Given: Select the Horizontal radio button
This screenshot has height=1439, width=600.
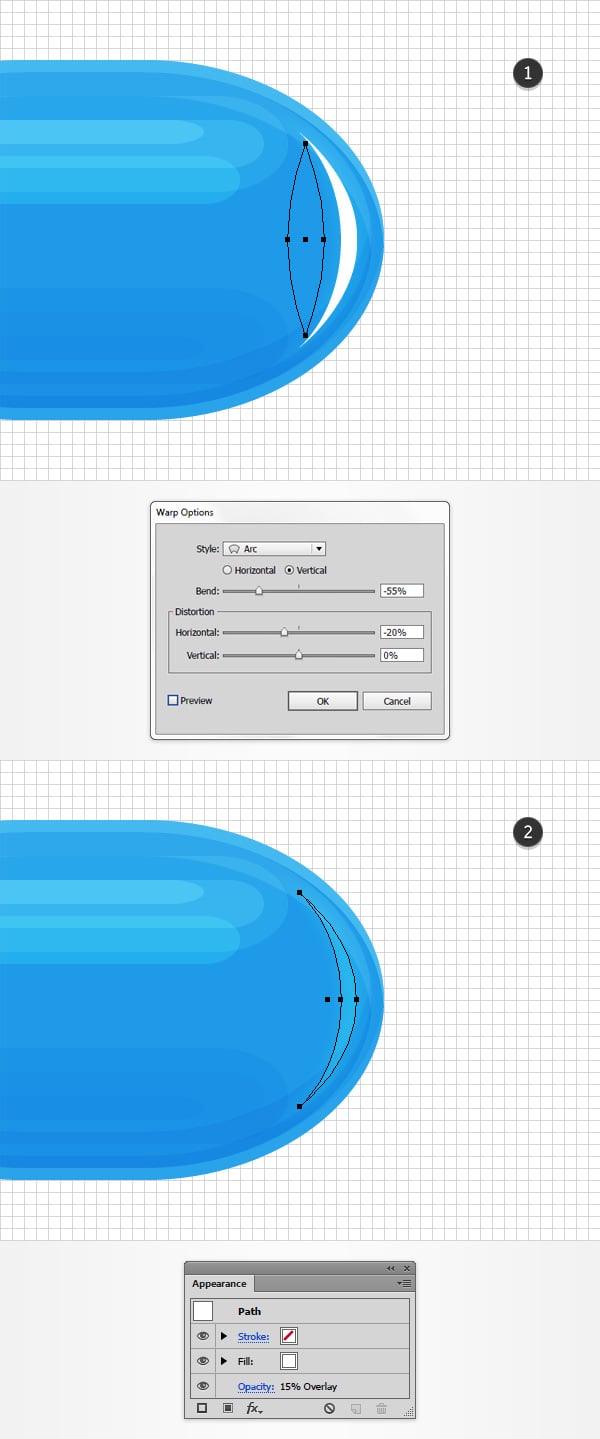Looking at the screenshot, I should (228, 570).
